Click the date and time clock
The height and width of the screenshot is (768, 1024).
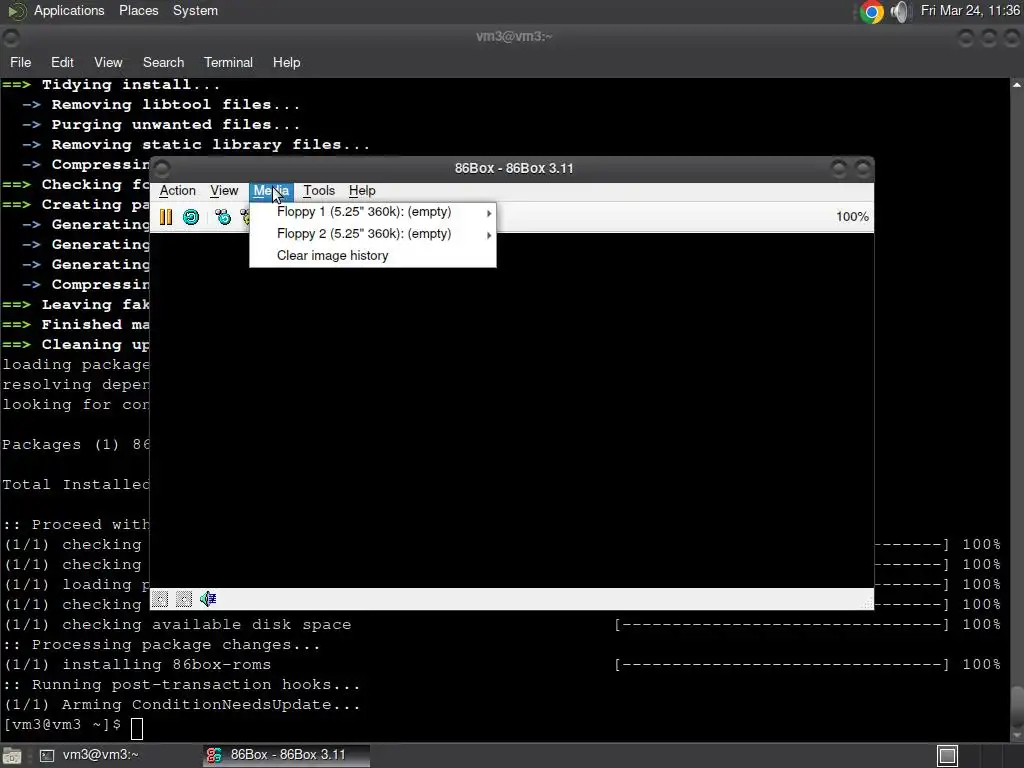pos(970,11)
